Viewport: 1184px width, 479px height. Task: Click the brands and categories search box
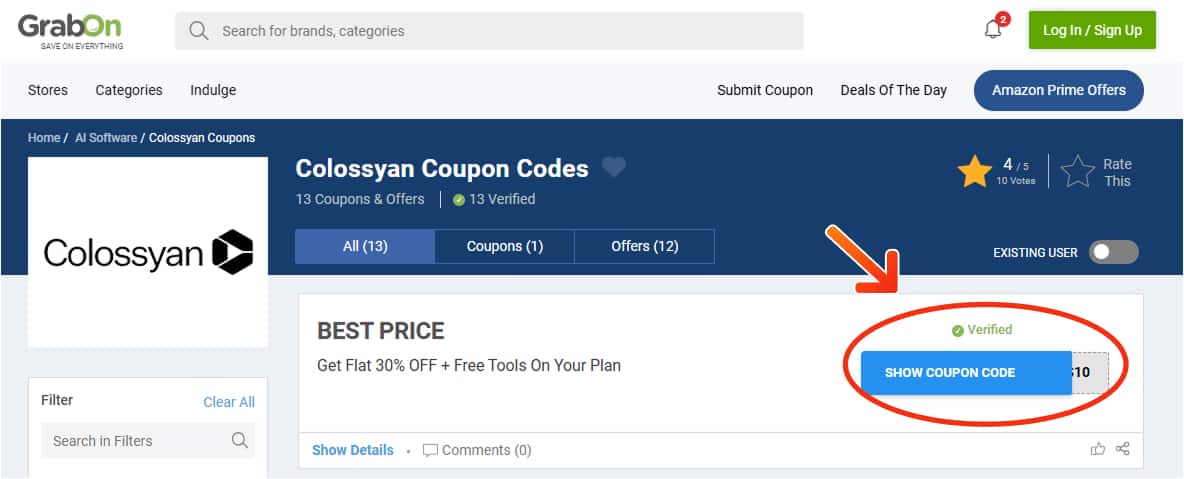coord(490,31)
